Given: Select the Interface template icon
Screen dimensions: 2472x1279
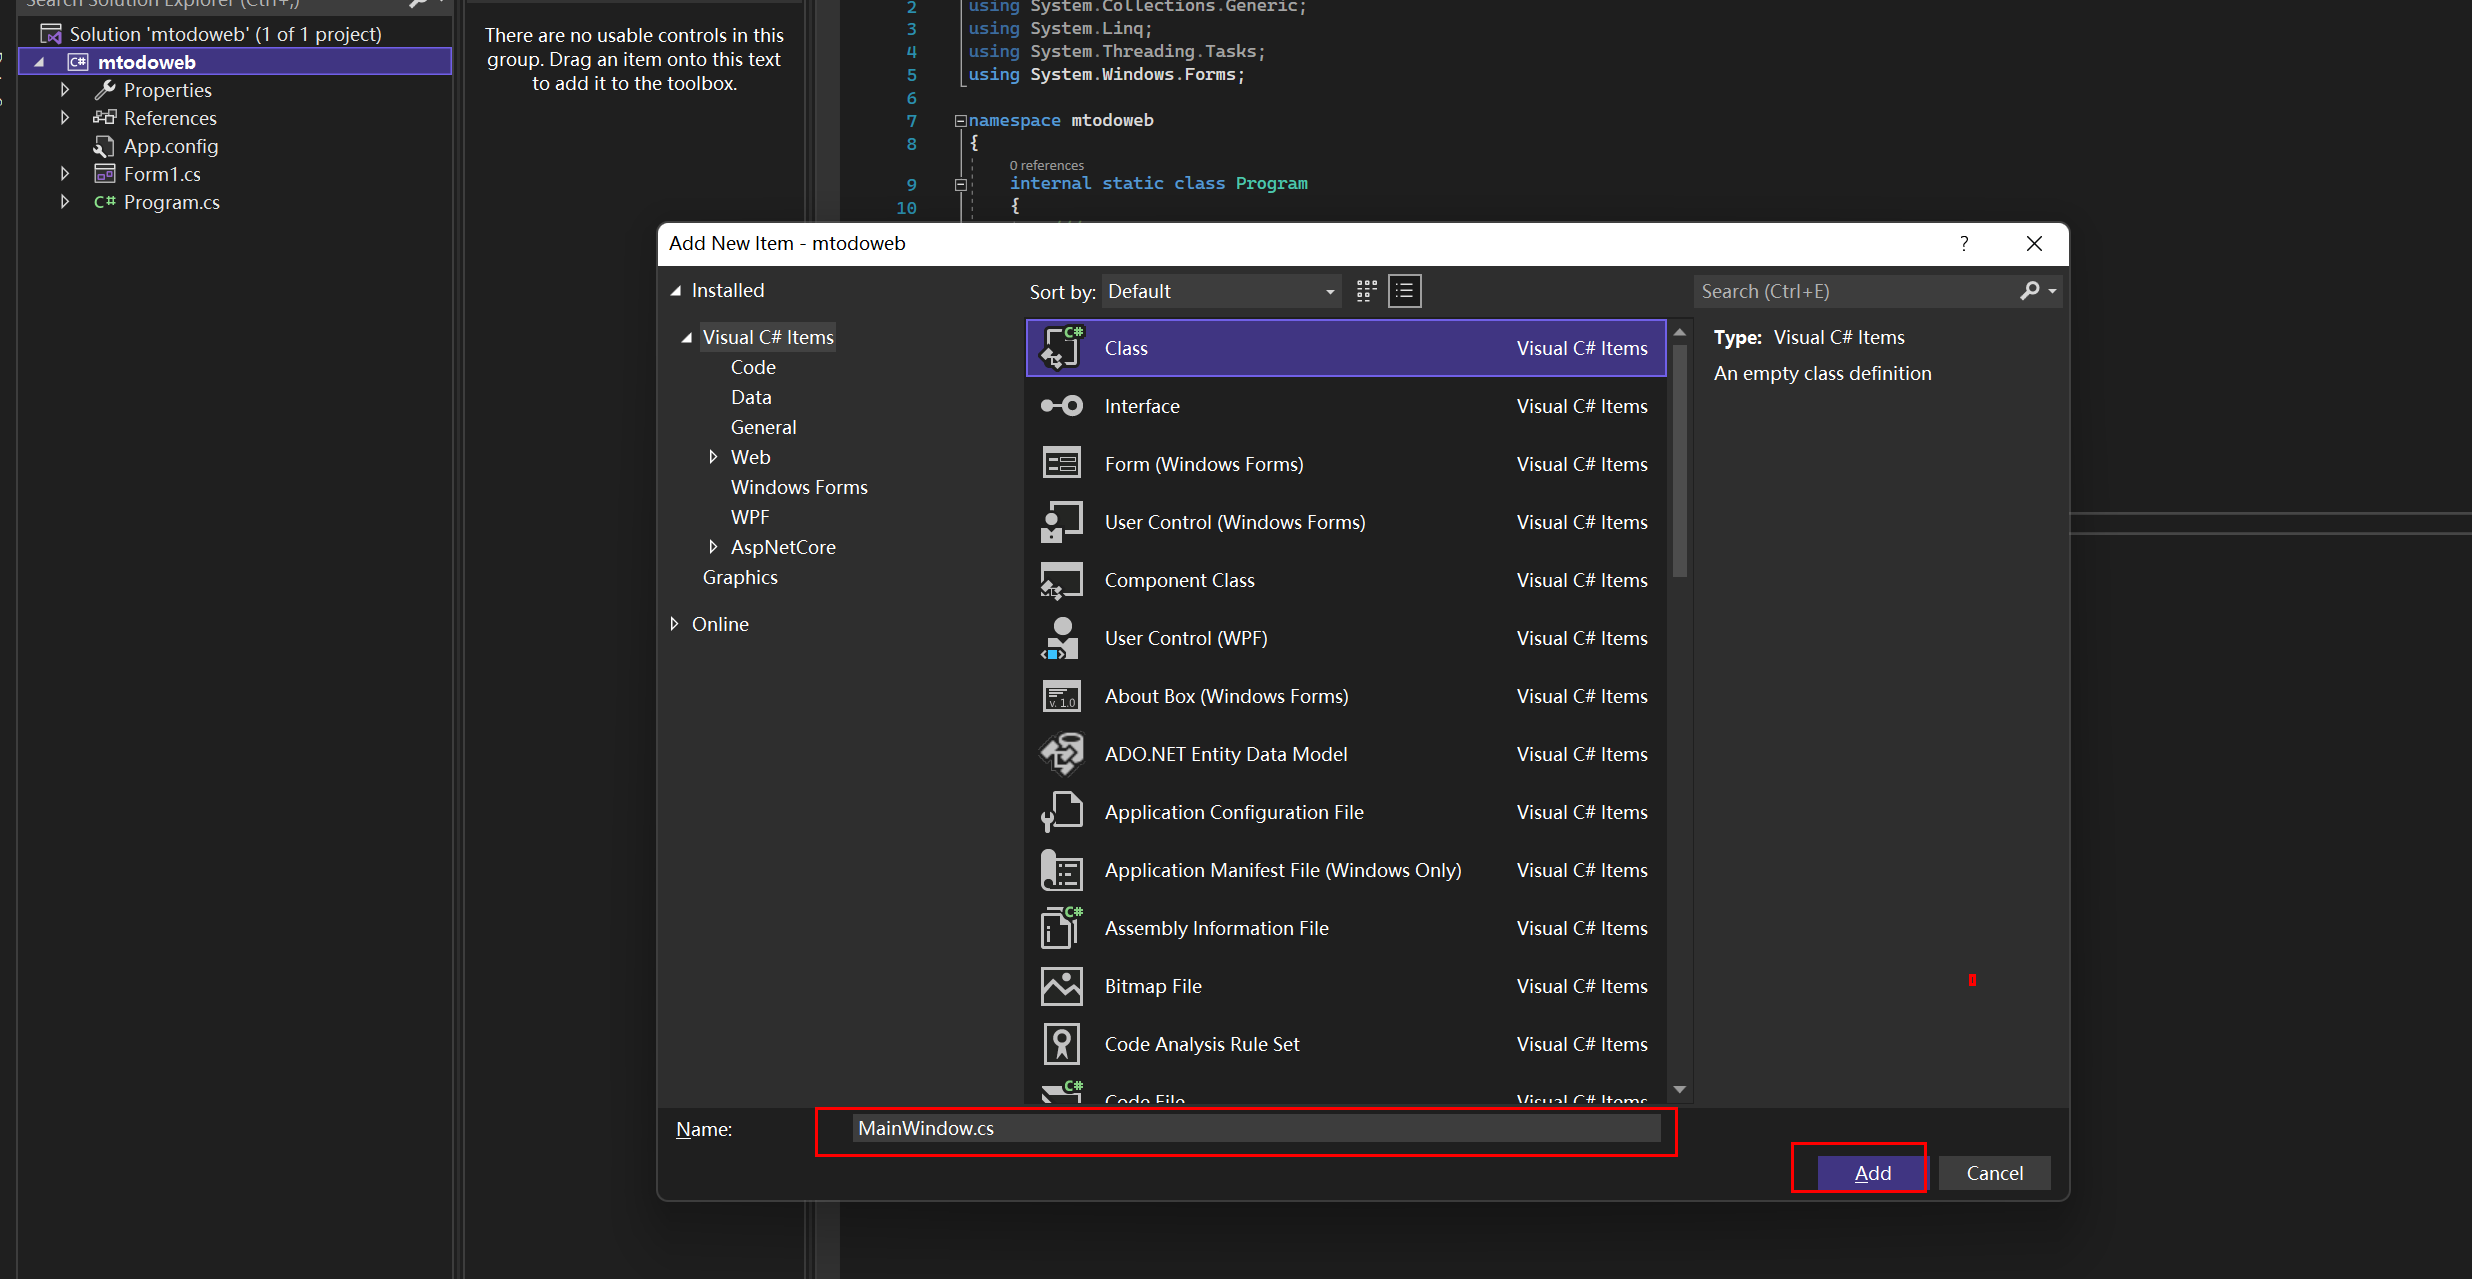Looking at the screenshot, I should (1060, 406).
